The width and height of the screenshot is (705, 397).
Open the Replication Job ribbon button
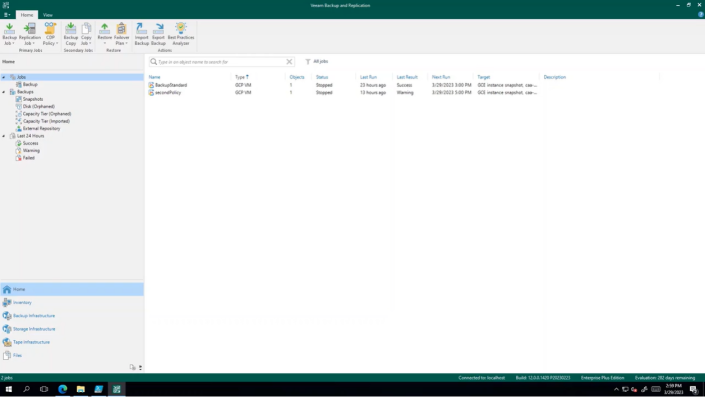[x=29, y=34]
